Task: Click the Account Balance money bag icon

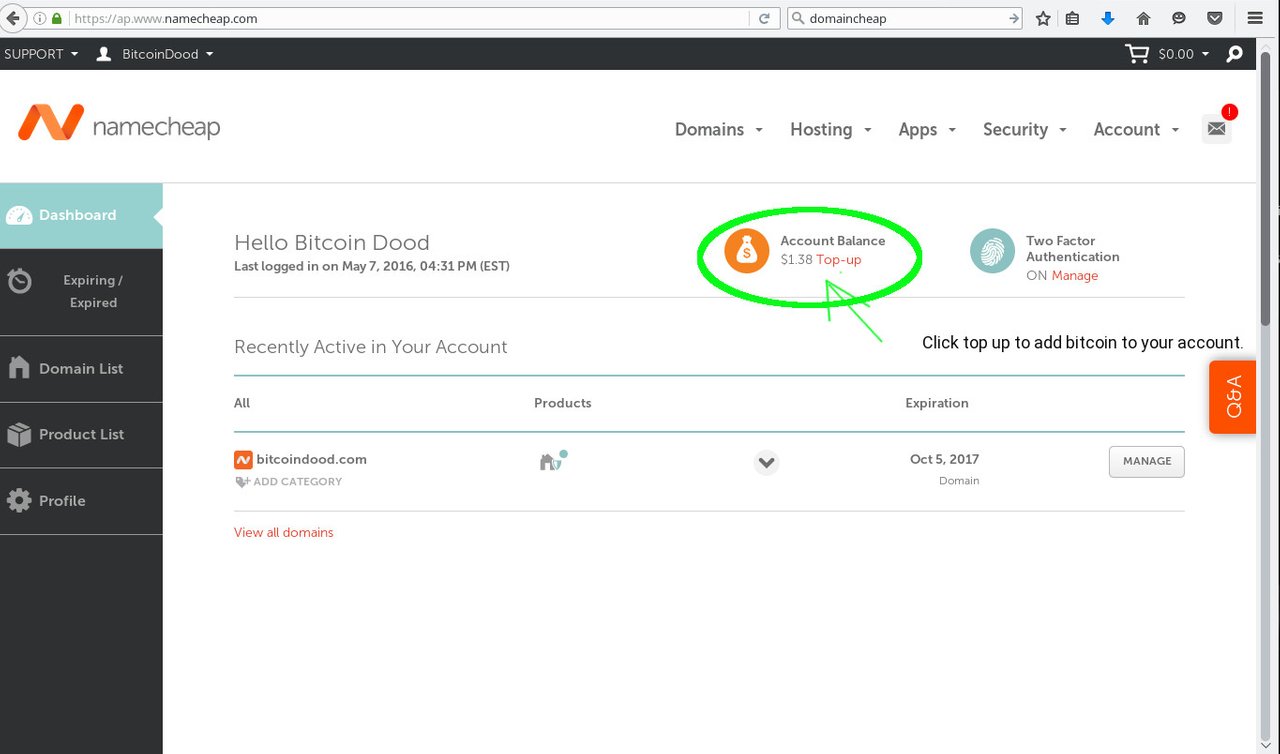Action: (x=745, y=250)
